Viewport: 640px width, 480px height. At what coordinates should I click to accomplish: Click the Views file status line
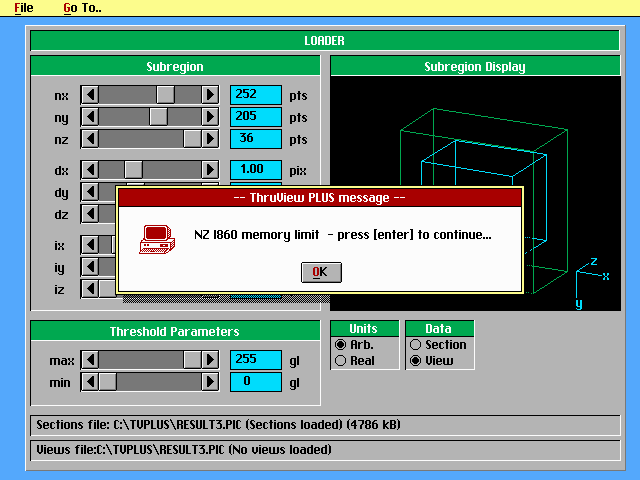pyautogui.click(x=325, y=450)
